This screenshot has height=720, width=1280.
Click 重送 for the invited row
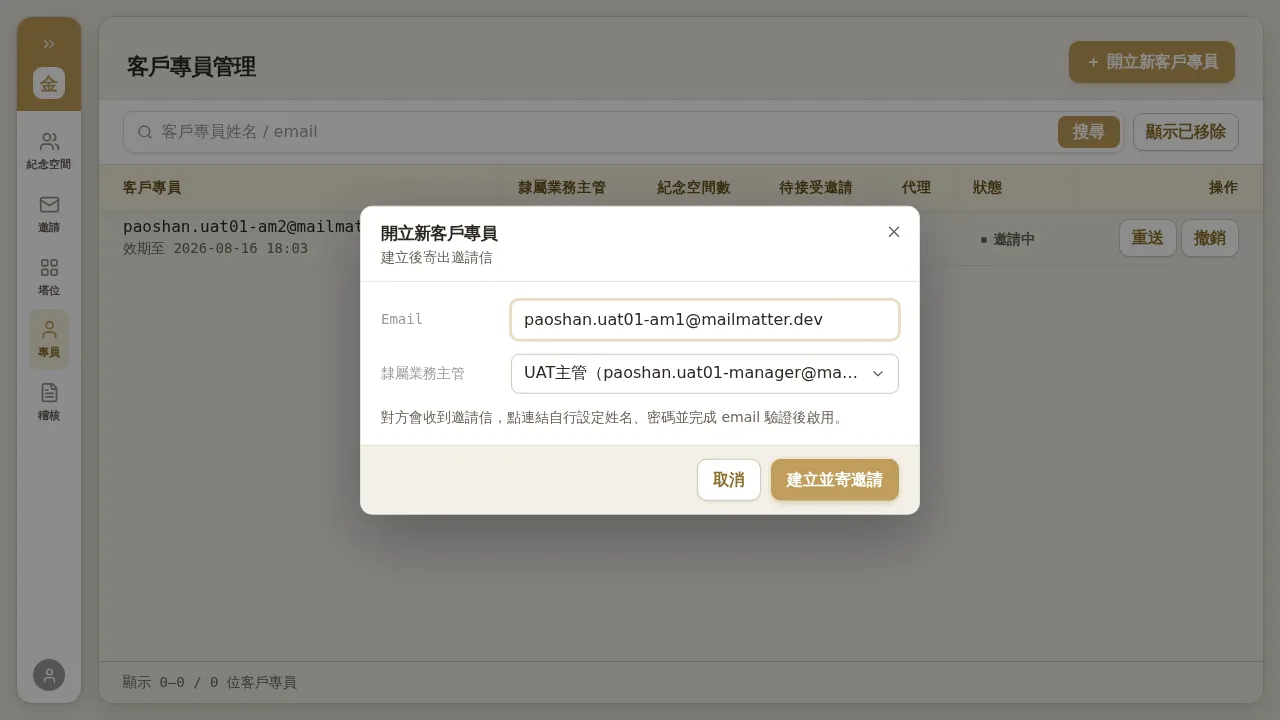click(x=1148, y=238)
